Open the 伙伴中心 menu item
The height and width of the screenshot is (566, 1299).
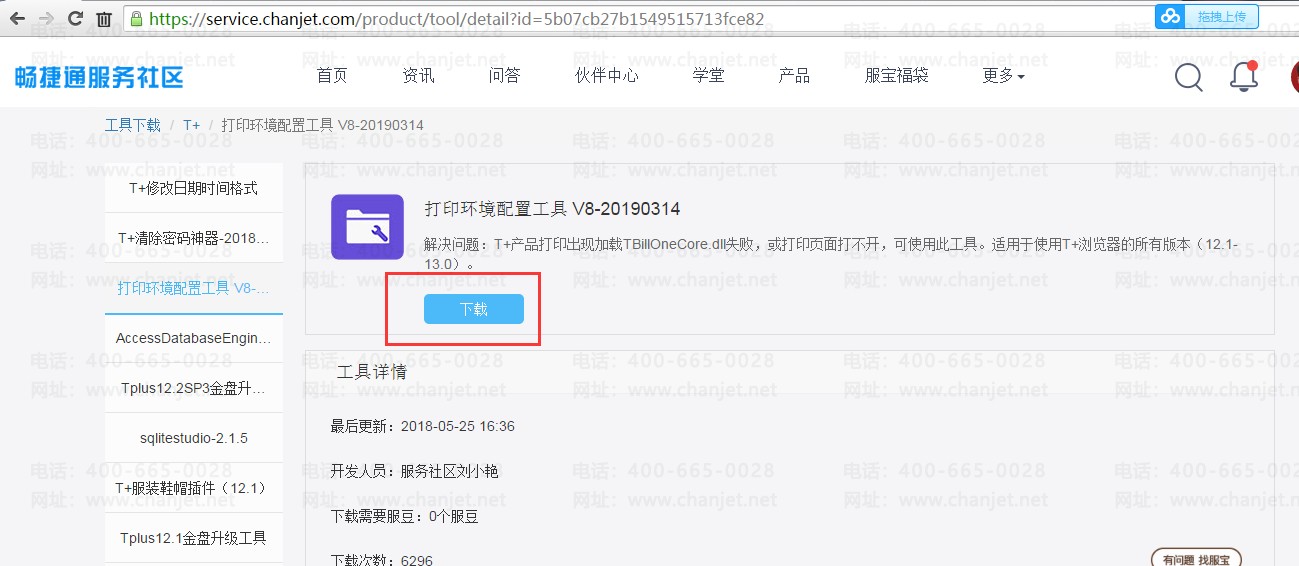click(606, 76)
